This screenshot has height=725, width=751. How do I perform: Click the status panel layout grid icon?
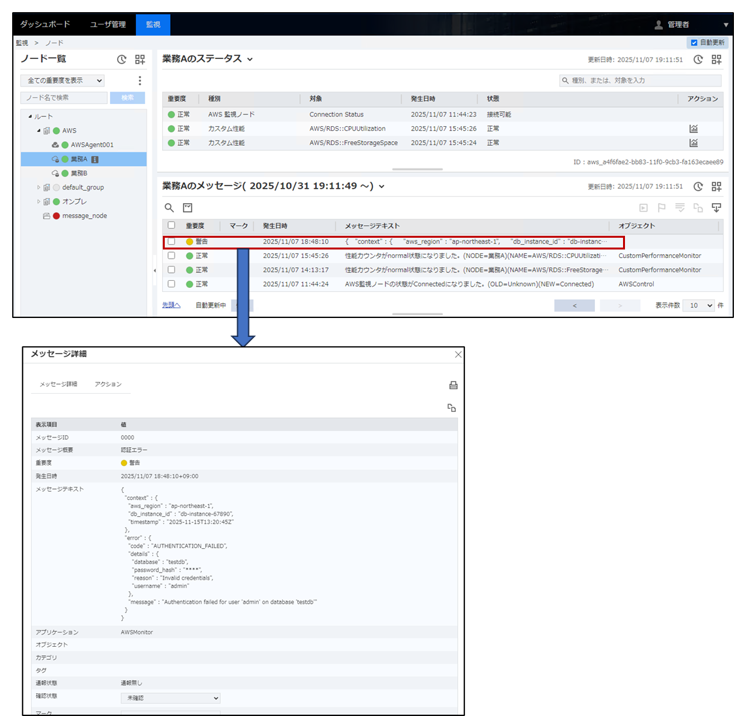(x=716, y=60)
